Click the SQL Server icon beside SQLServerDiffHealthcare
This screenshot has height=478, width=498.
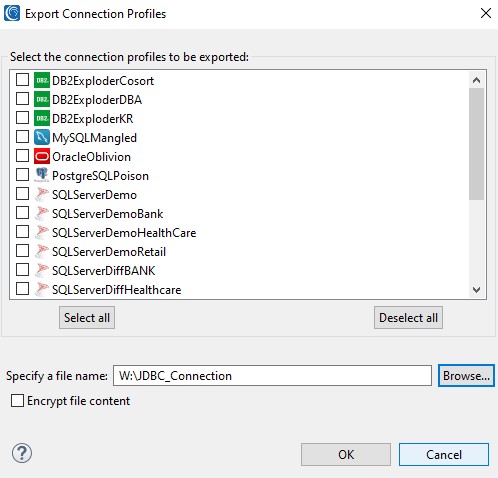click(x=42, y=289)
